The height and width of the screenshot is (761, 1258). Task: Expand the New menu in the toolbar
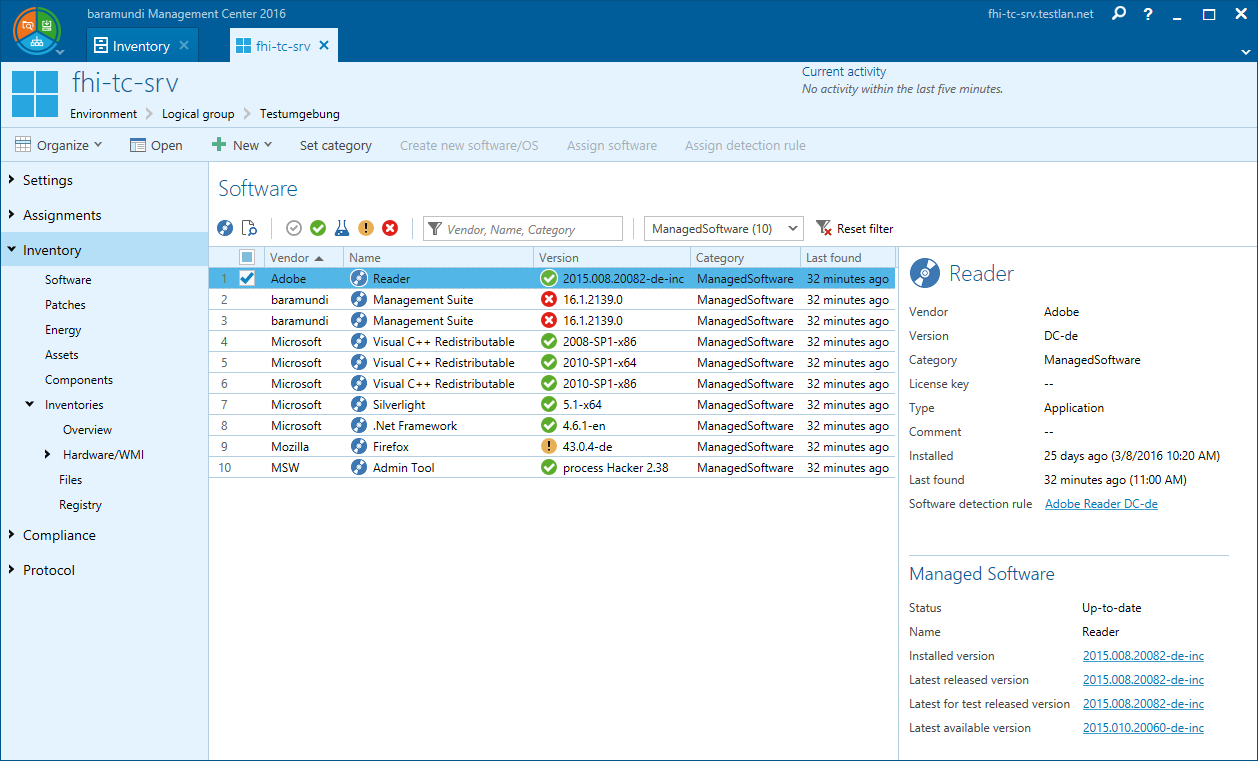[241, 145]
